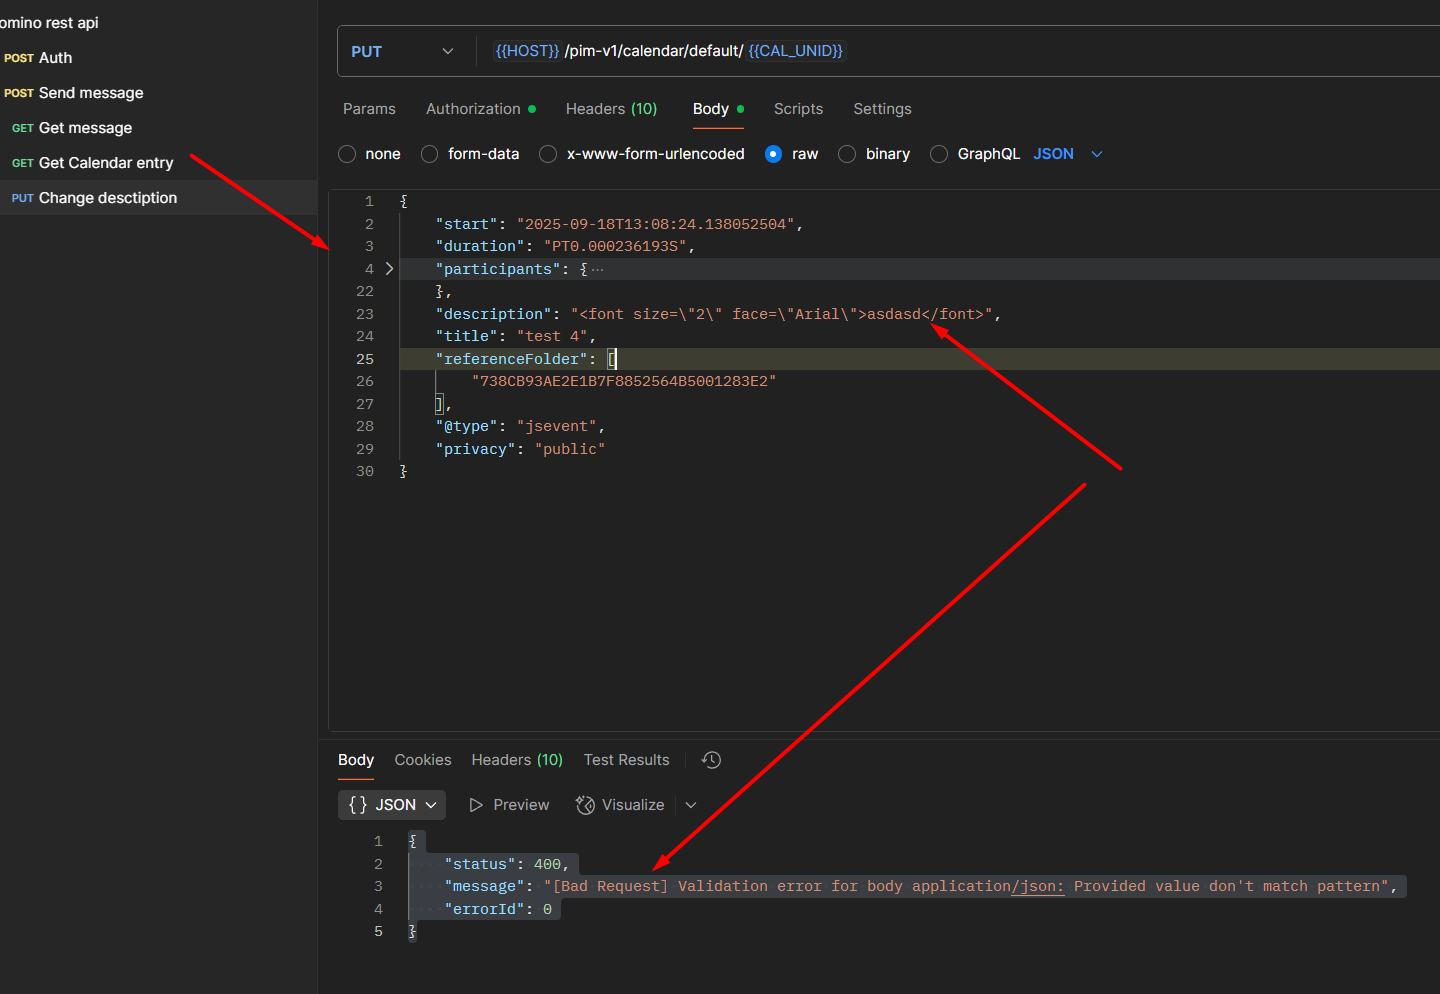Click the Visualize icon button
Image resolution: width=1440 pixels, height=994 pixels.
click(x=586, y=805)
